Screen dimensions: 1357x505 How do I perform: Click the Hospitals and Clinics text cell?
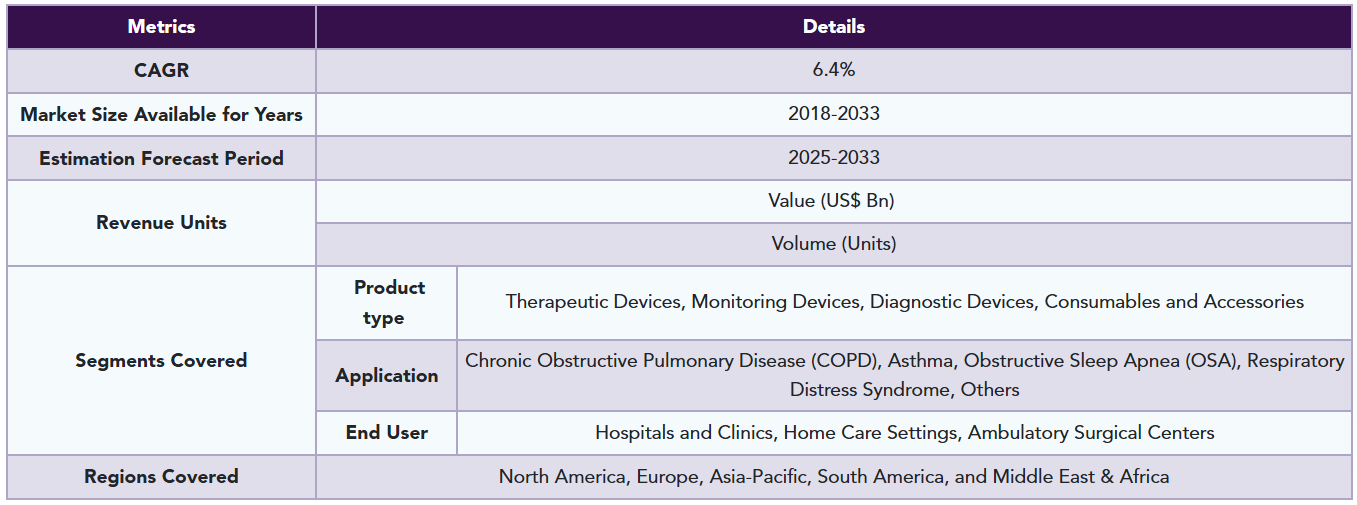coord(904,433)
